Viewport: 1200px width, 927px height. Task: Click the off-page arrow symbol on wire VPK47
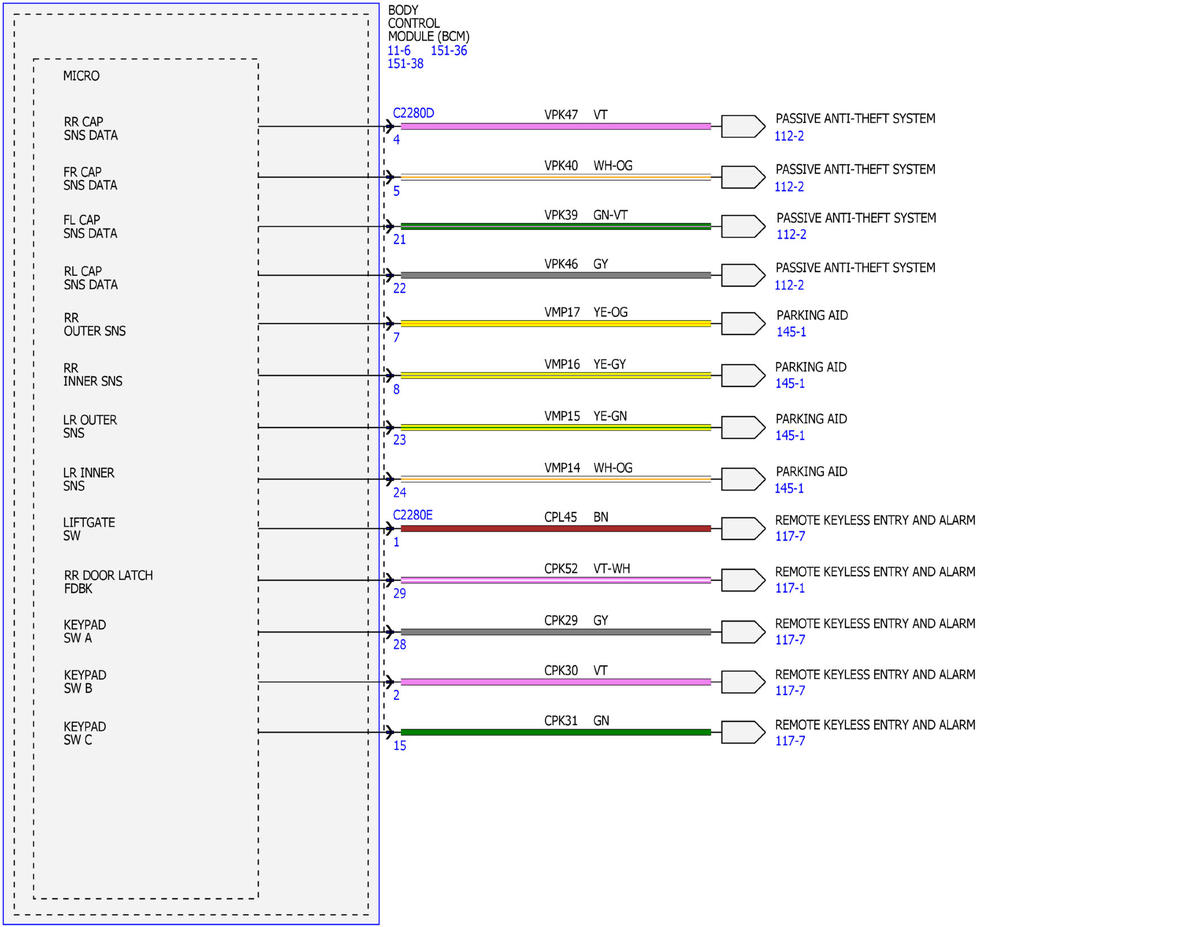pyautogui.click(x=743, y=126)
